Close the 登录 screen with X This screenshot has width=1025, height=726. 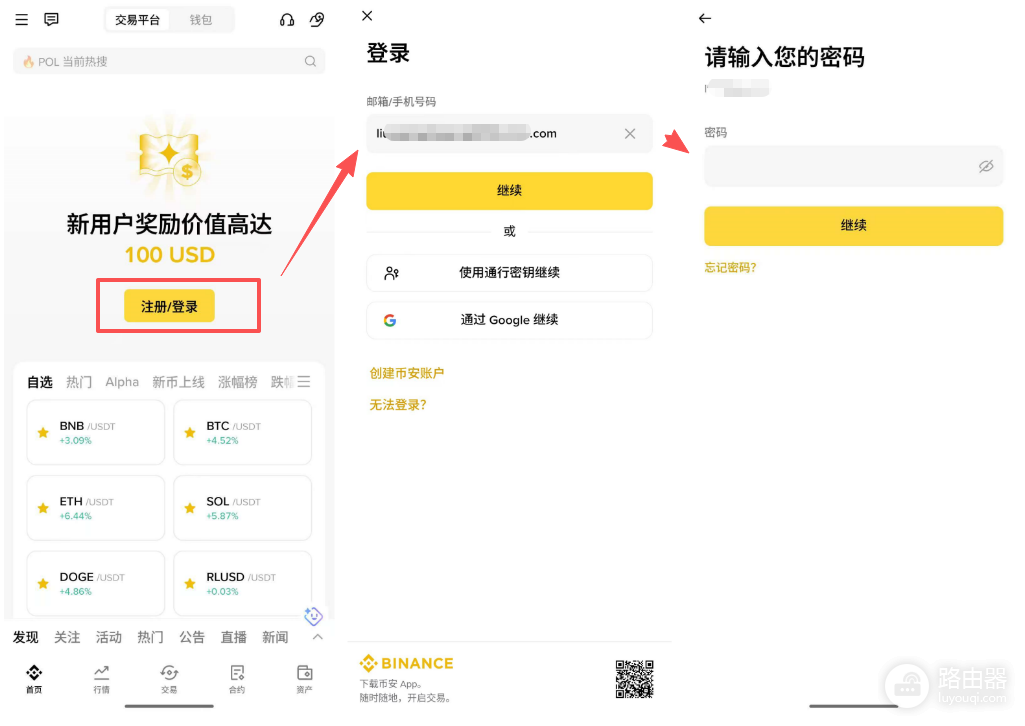pos(367,16)
